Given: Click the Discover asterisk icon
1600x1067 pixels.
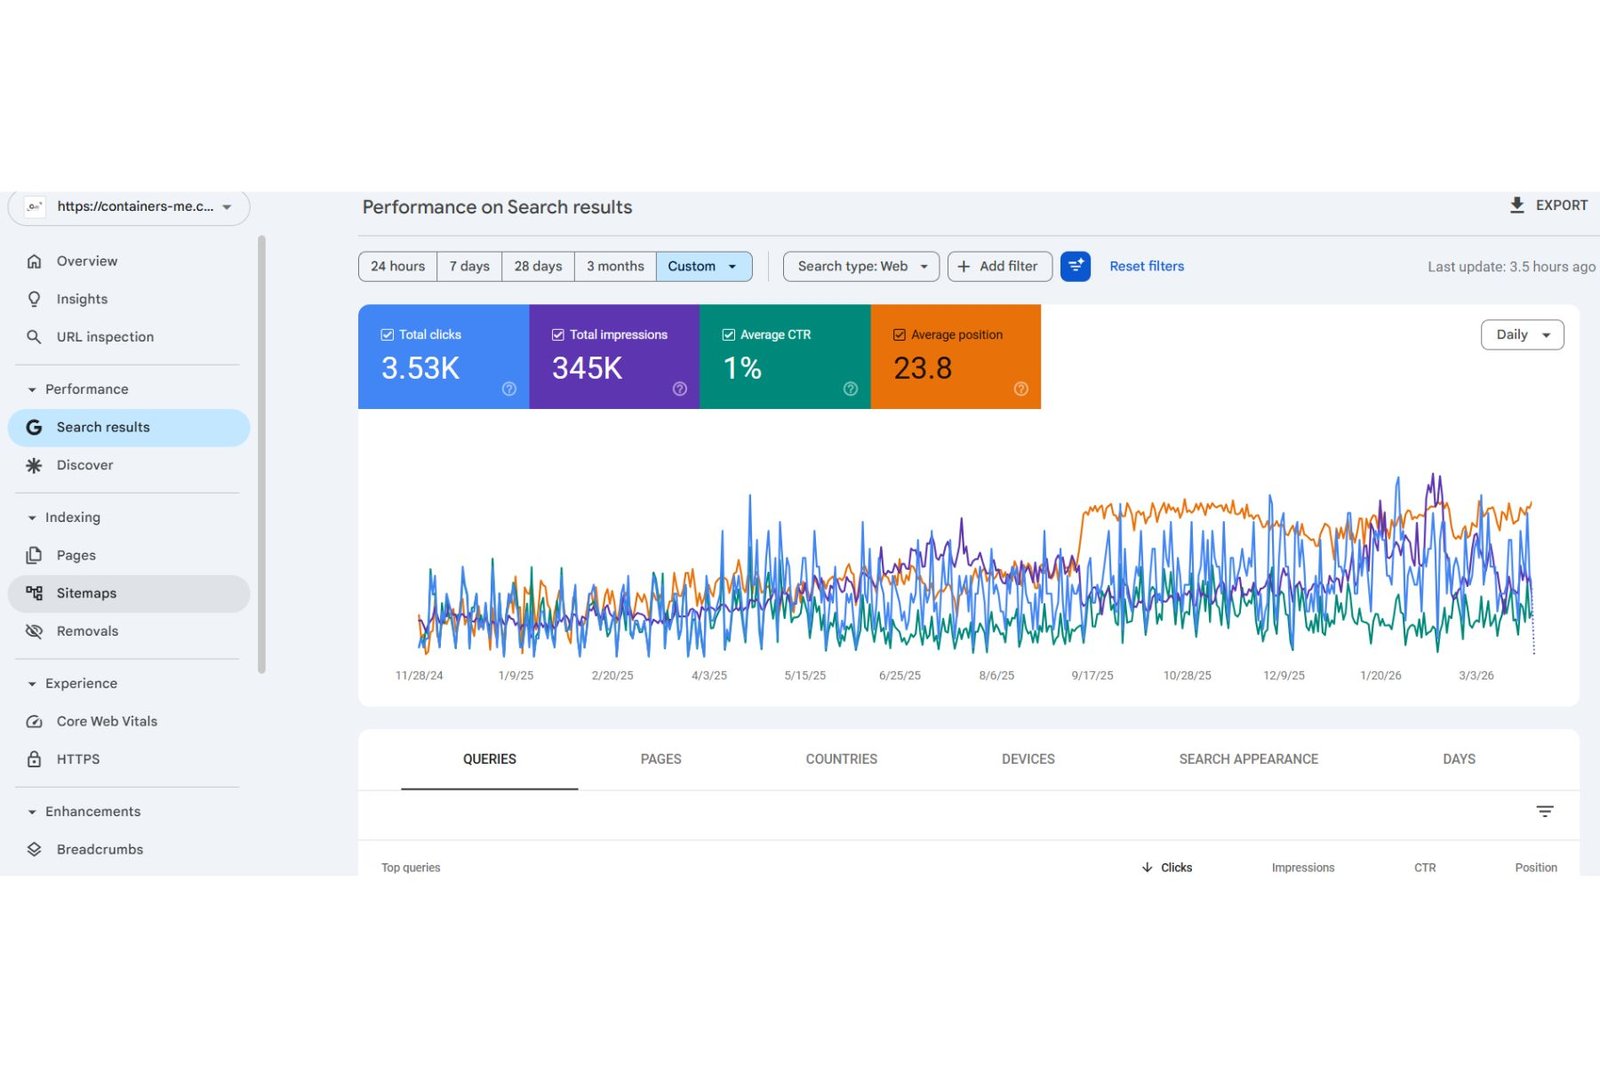Looking at the screenshot, I should [x=34, y=465].
